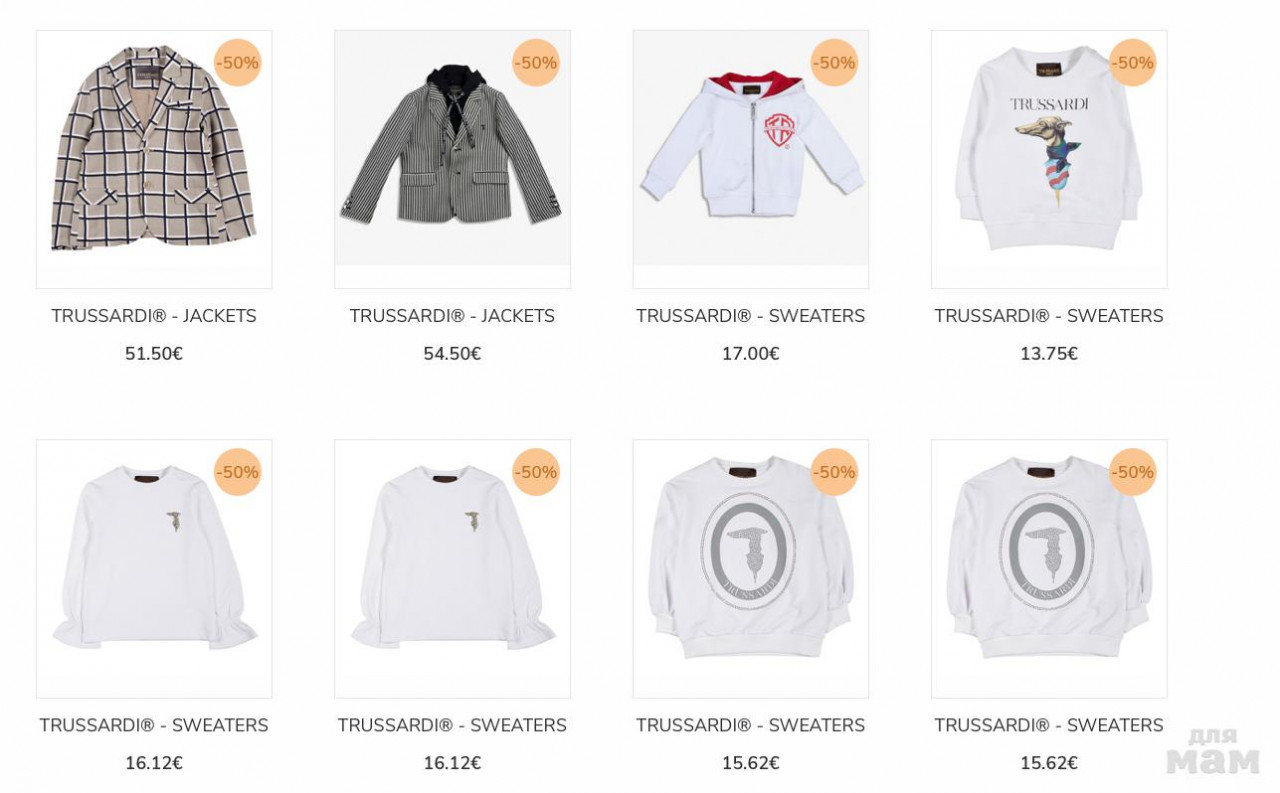The height and width of the screenshot is (793, 1280).
Task: Open the beige checked jacket thumbnail
Action: (154, 159)
